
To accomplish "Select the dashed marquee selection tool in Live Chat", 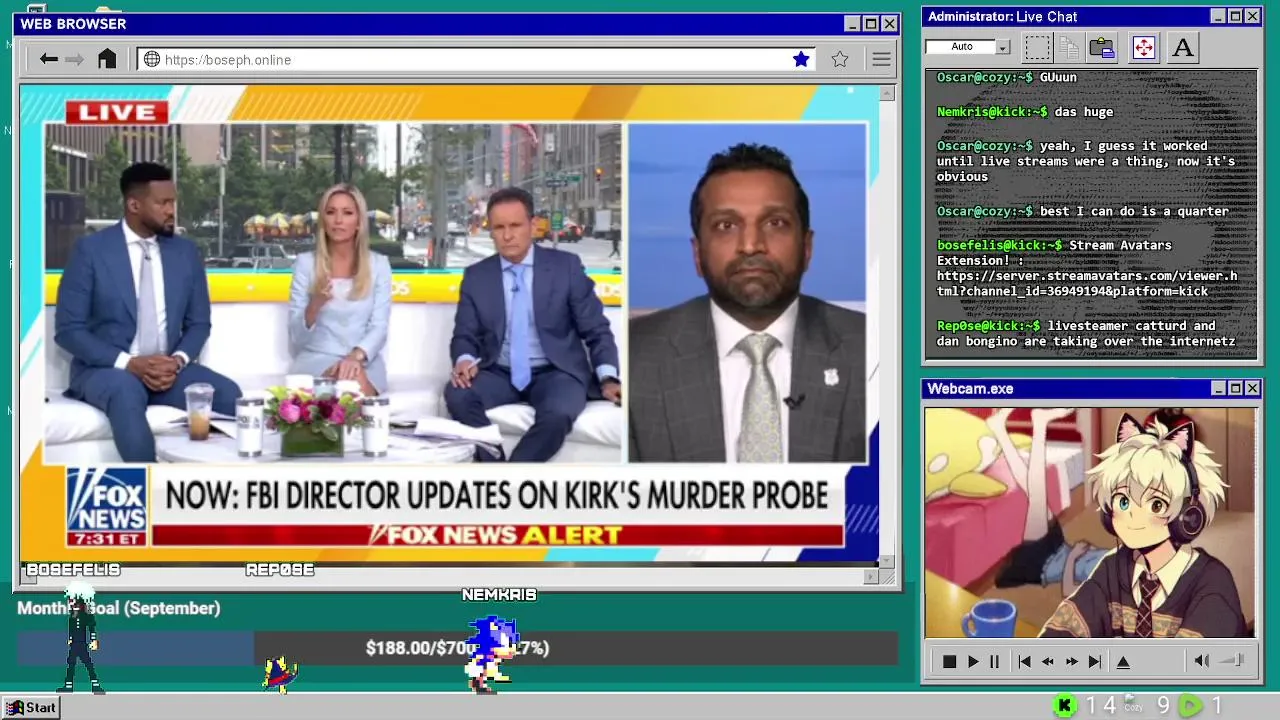I will pos(1038,47).
